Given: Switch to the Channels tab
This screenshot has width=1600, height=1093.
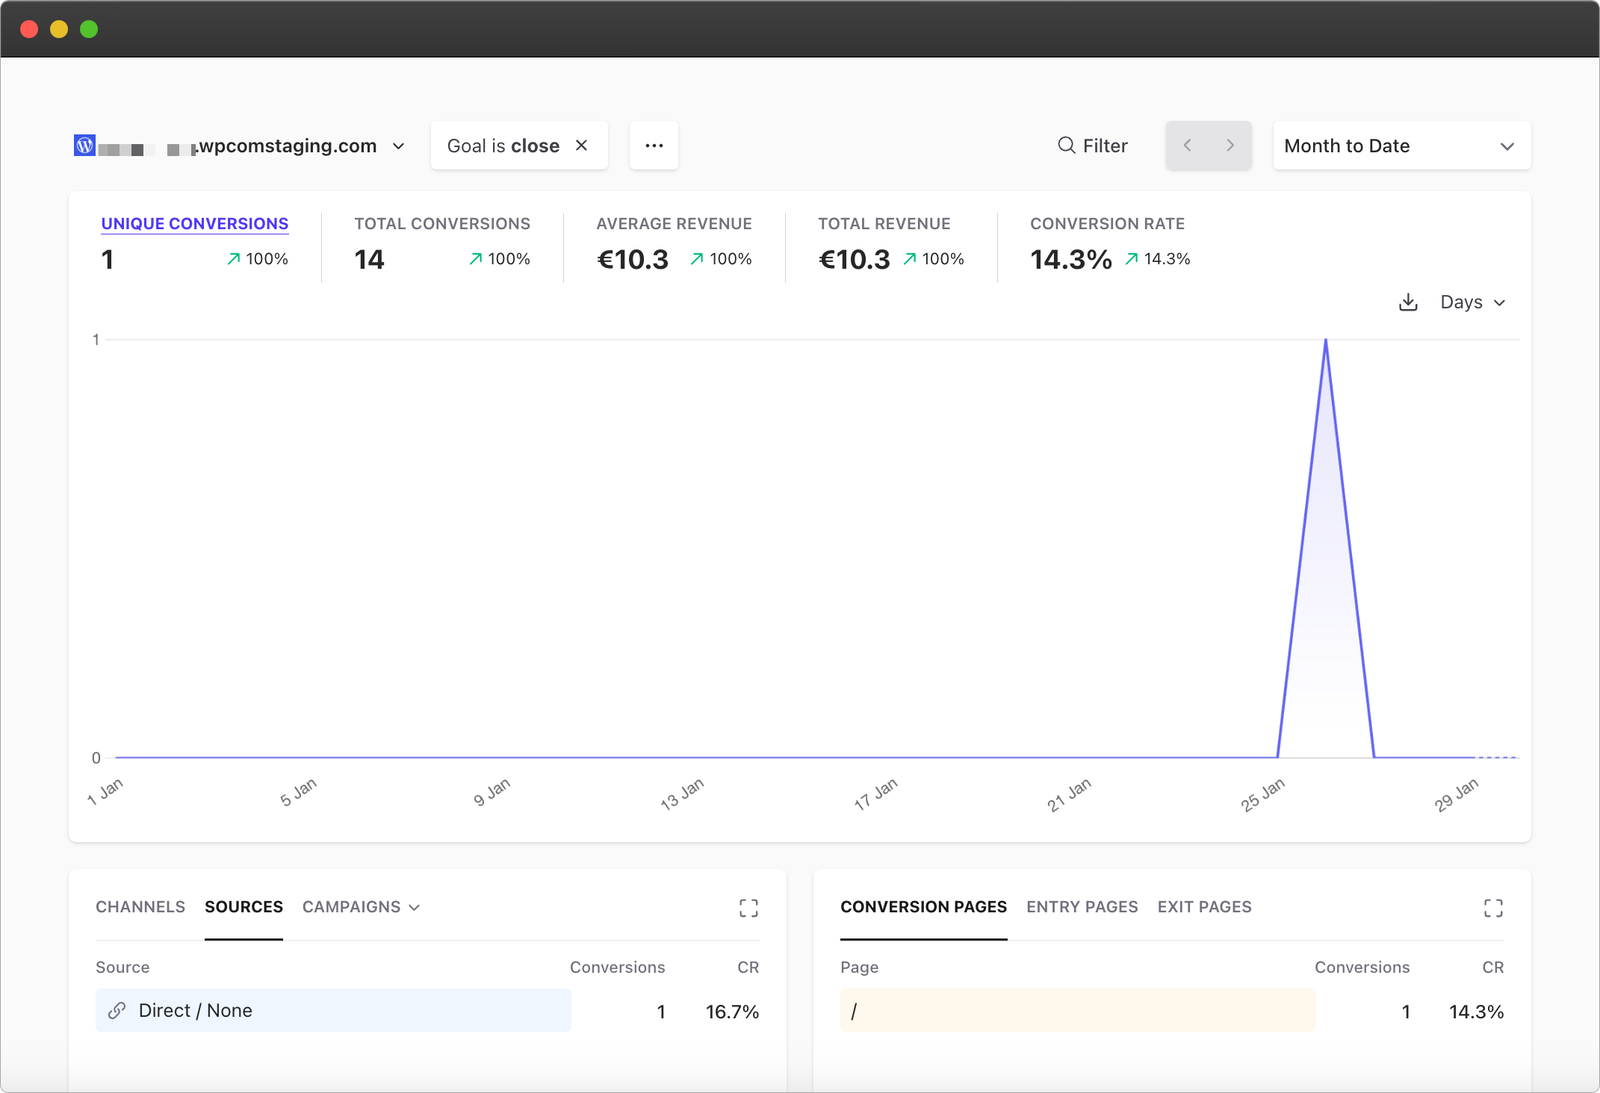Looking at the screenshot, I should [x=139, y=907].
